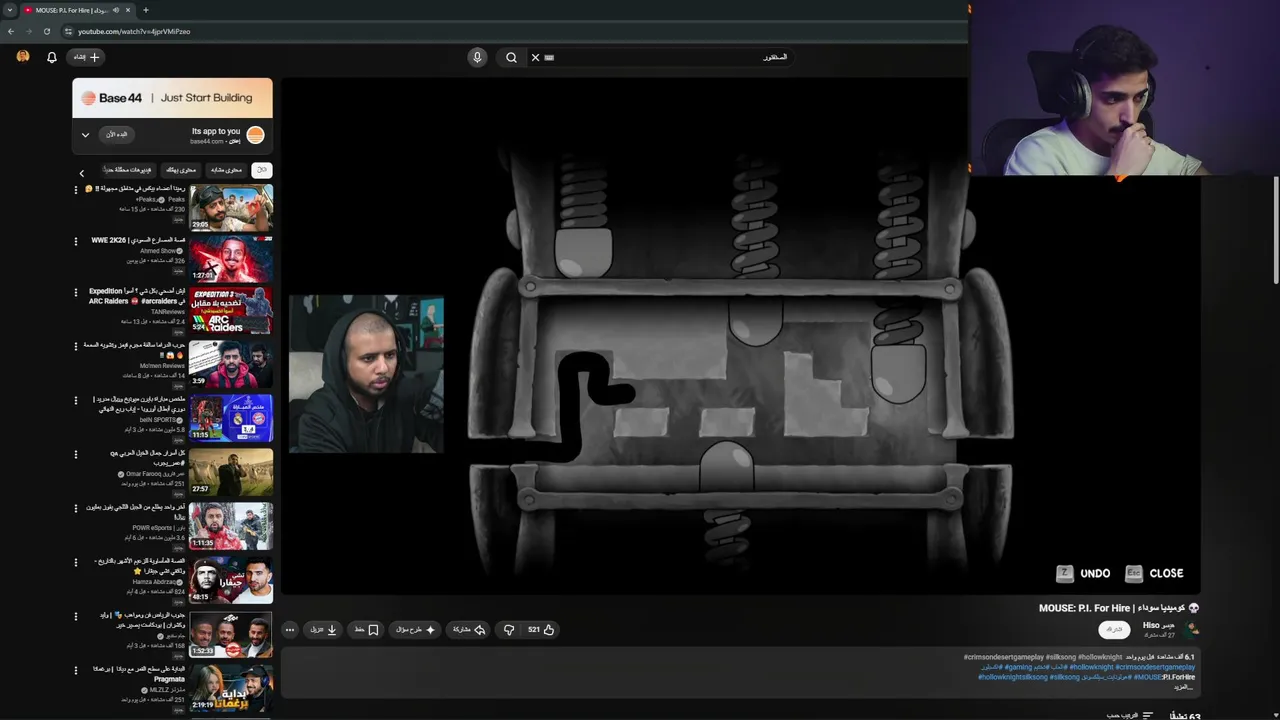Open the #hollowknightsilksong hashtag link

[1013, 677]
